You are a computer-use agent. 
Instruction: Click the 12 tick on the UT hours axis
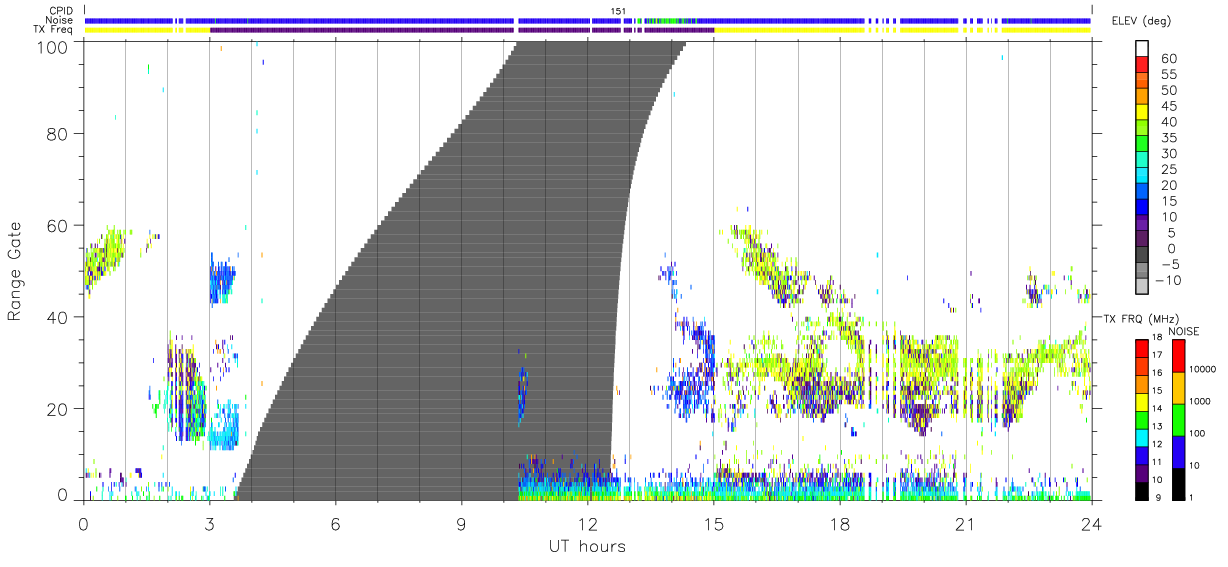point(587,524)
